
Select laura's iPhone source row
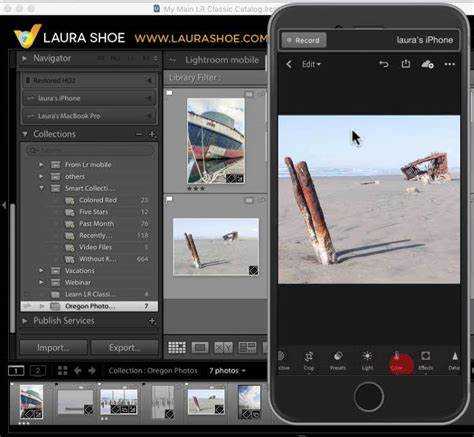(x=89, y=98)
